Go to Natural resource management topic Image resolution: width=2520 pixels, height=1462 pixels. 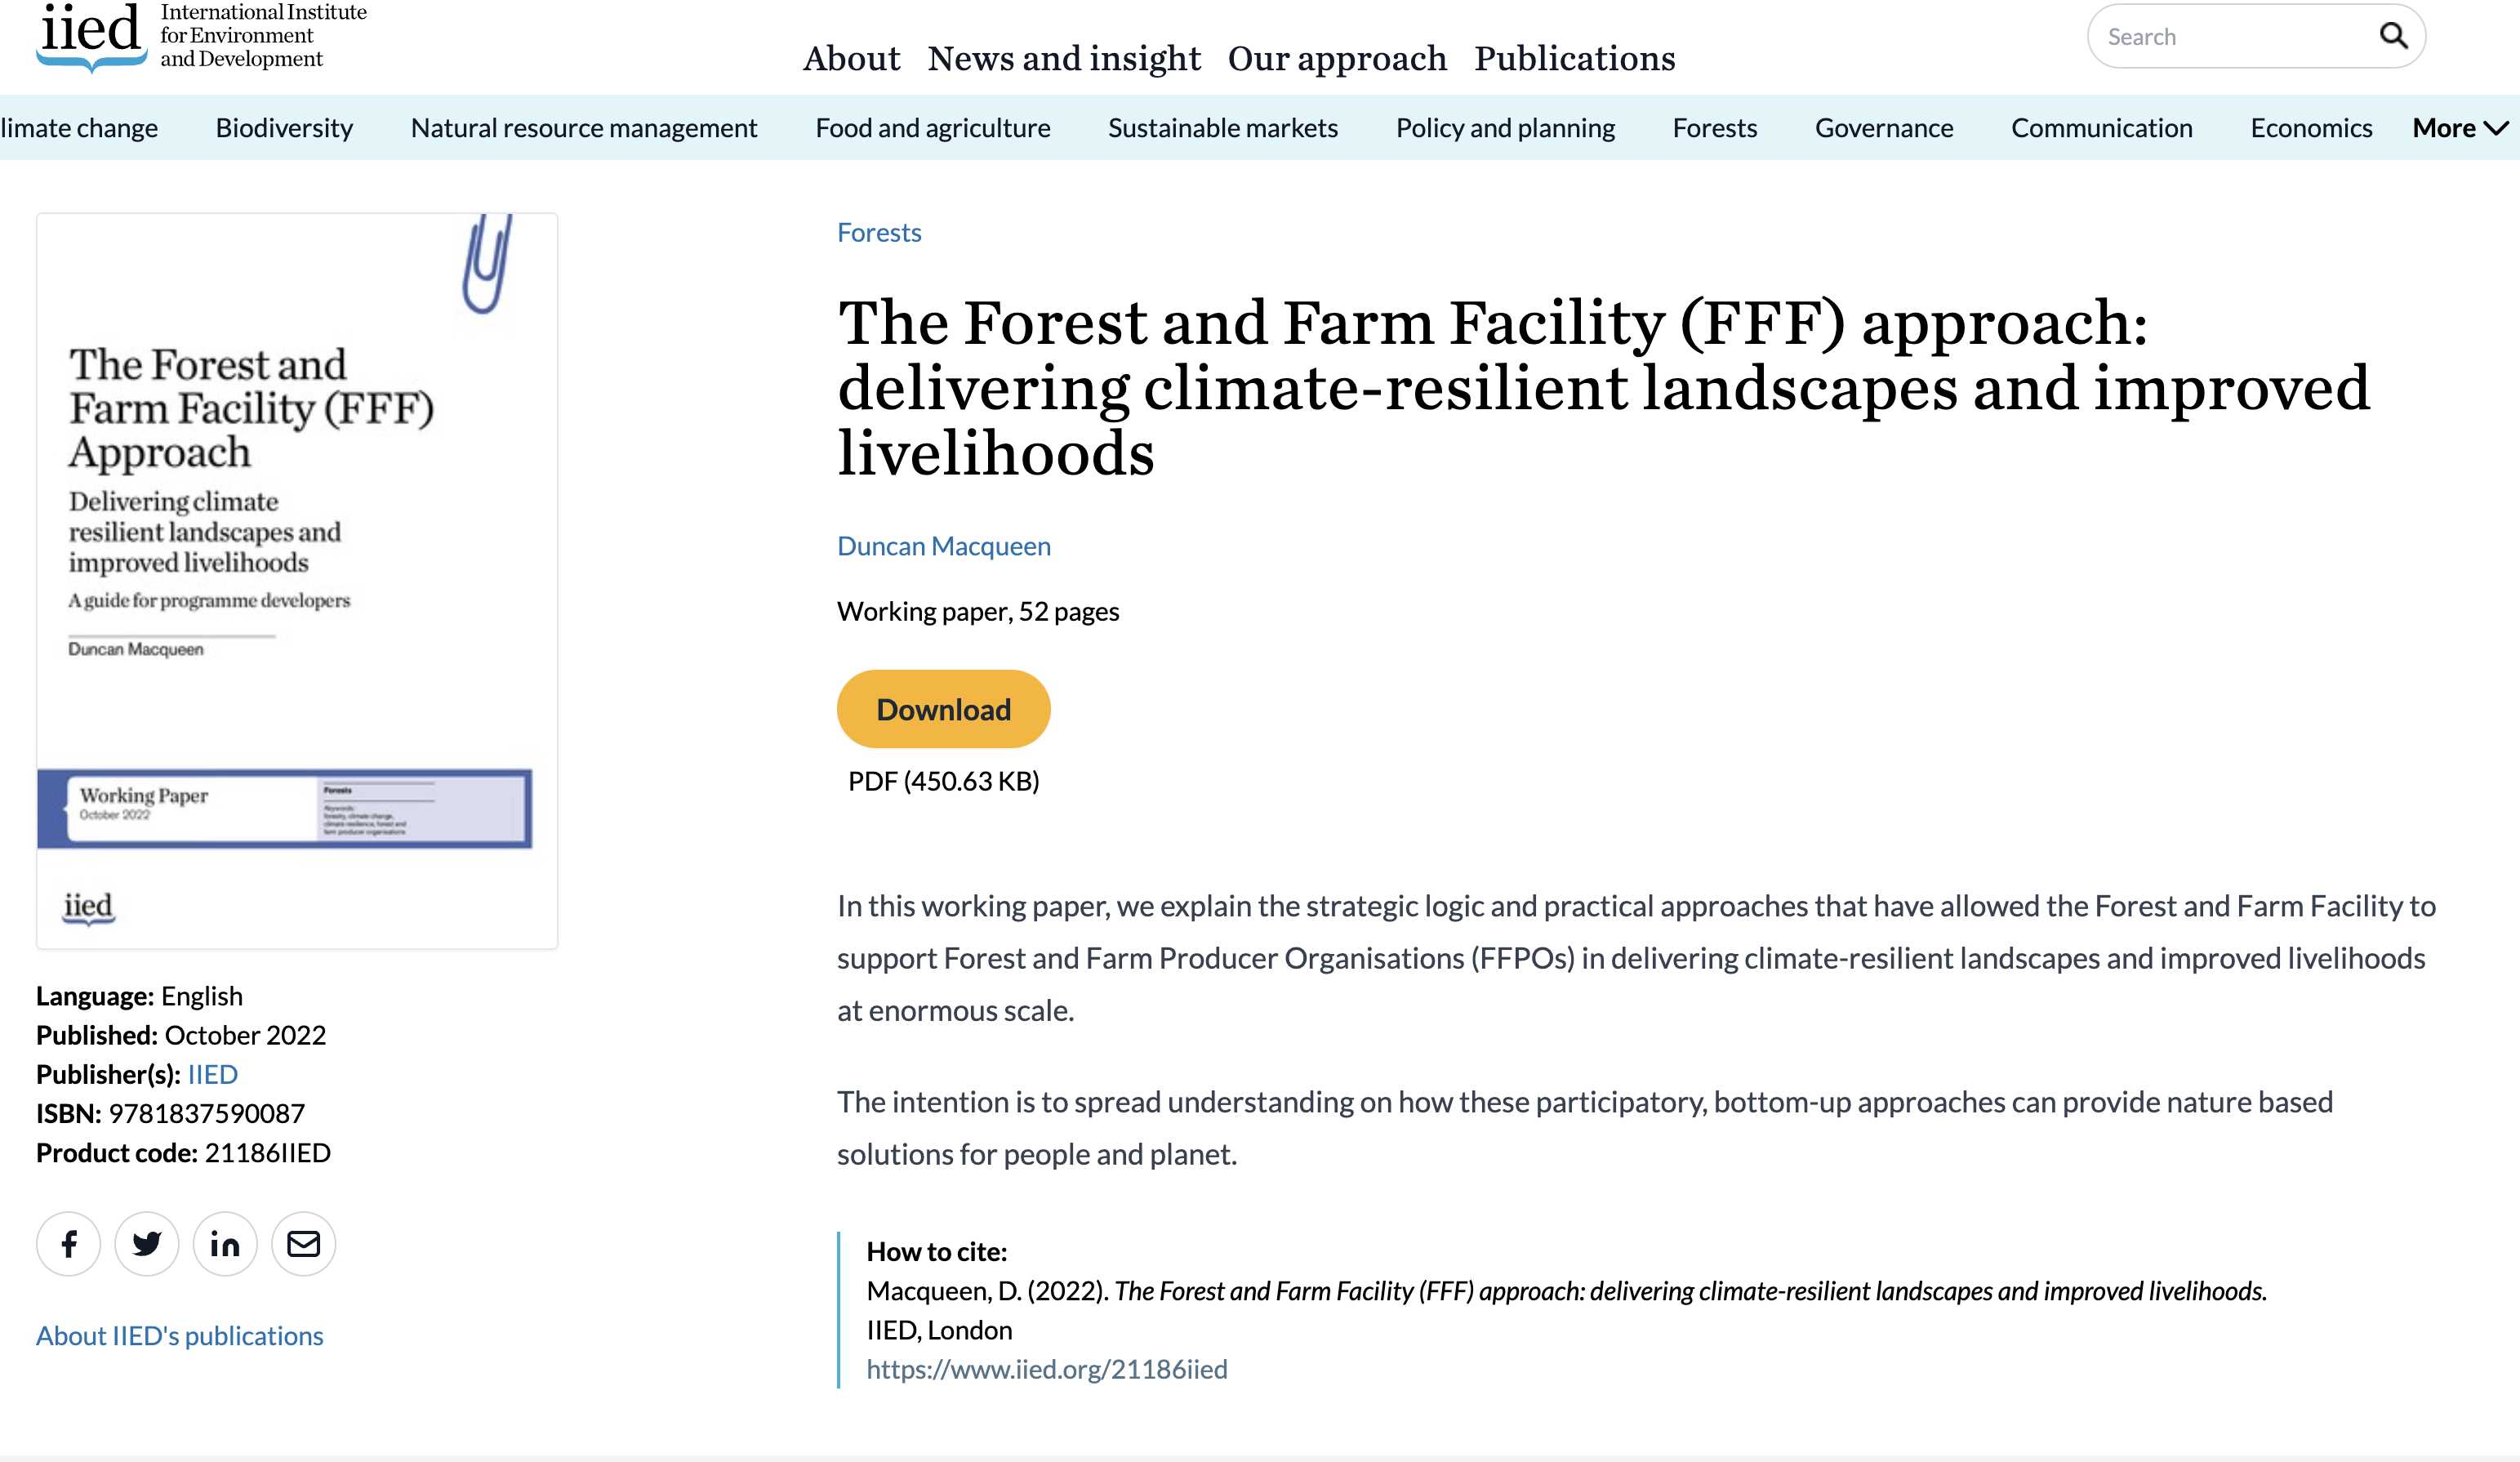point(584,128)
